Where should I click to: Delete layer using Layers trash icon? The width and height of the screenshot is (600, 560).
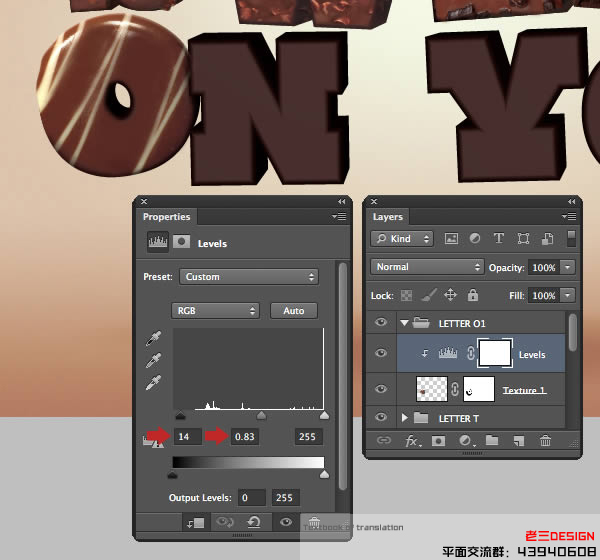tap(545, 440)
